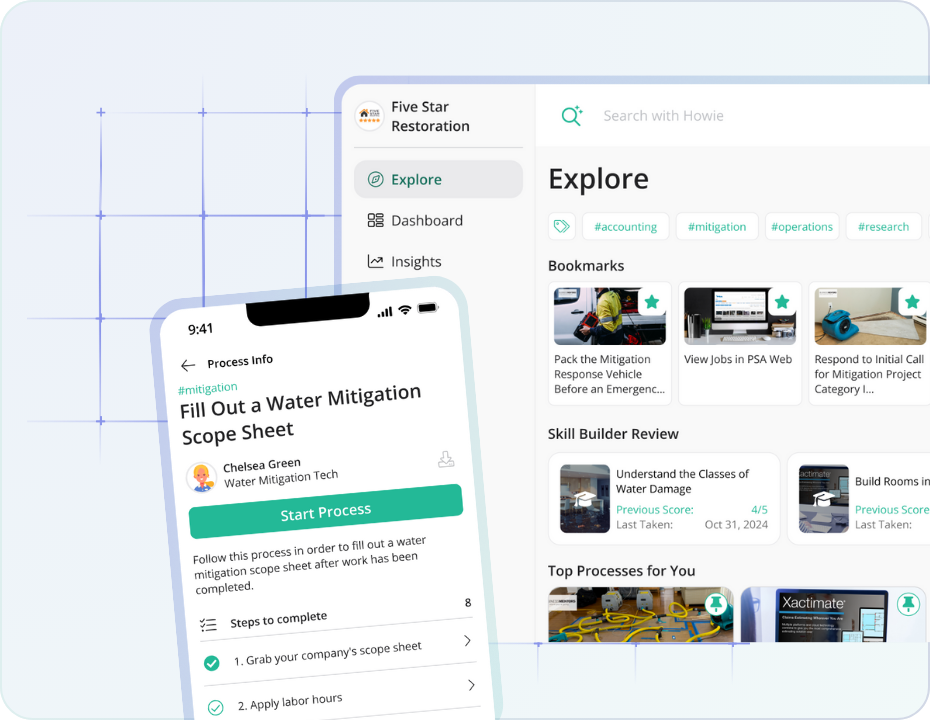Click the pin icon on Xactimate thumbnail

tap(907, 604)
